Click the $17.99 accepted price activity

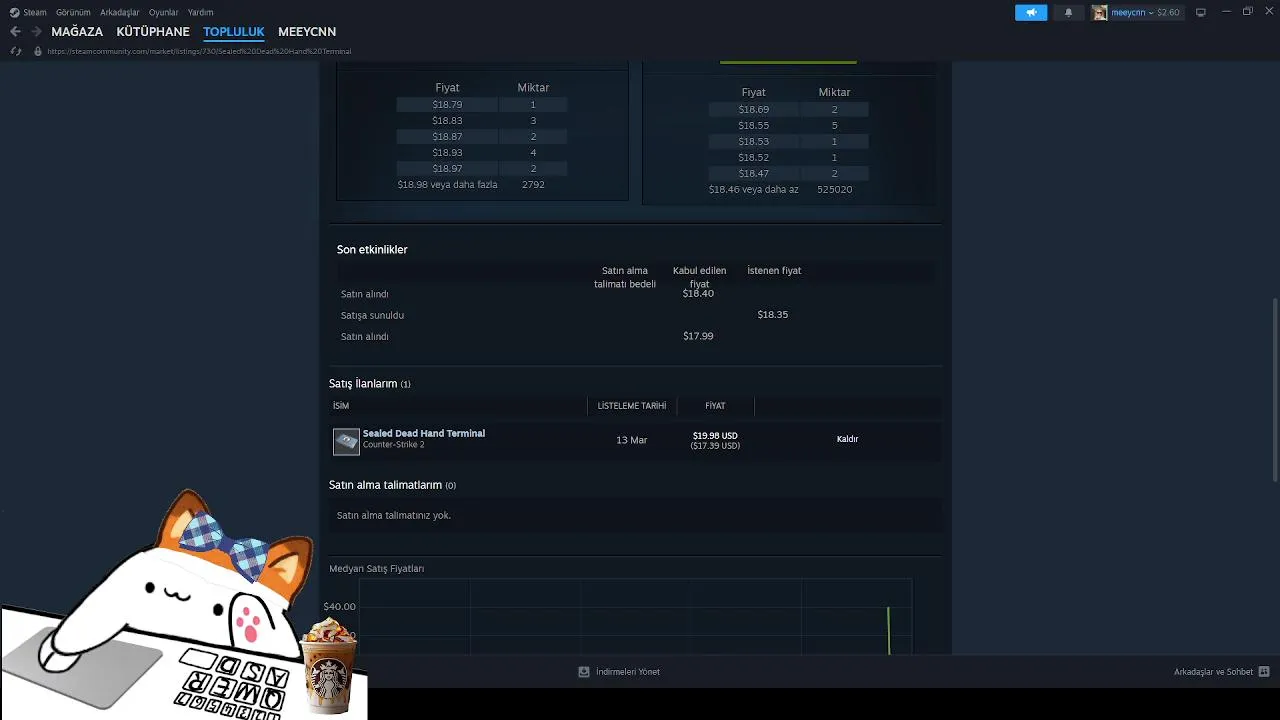(698, 336)
